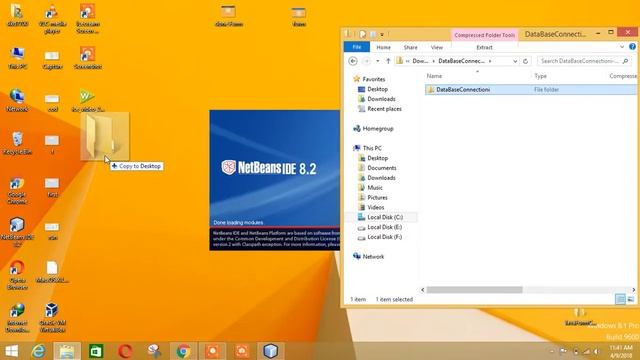Open Quick Access Toolbar customize dropdown
This screenshot has height=360, width=640.
click(x=382, y=35)
